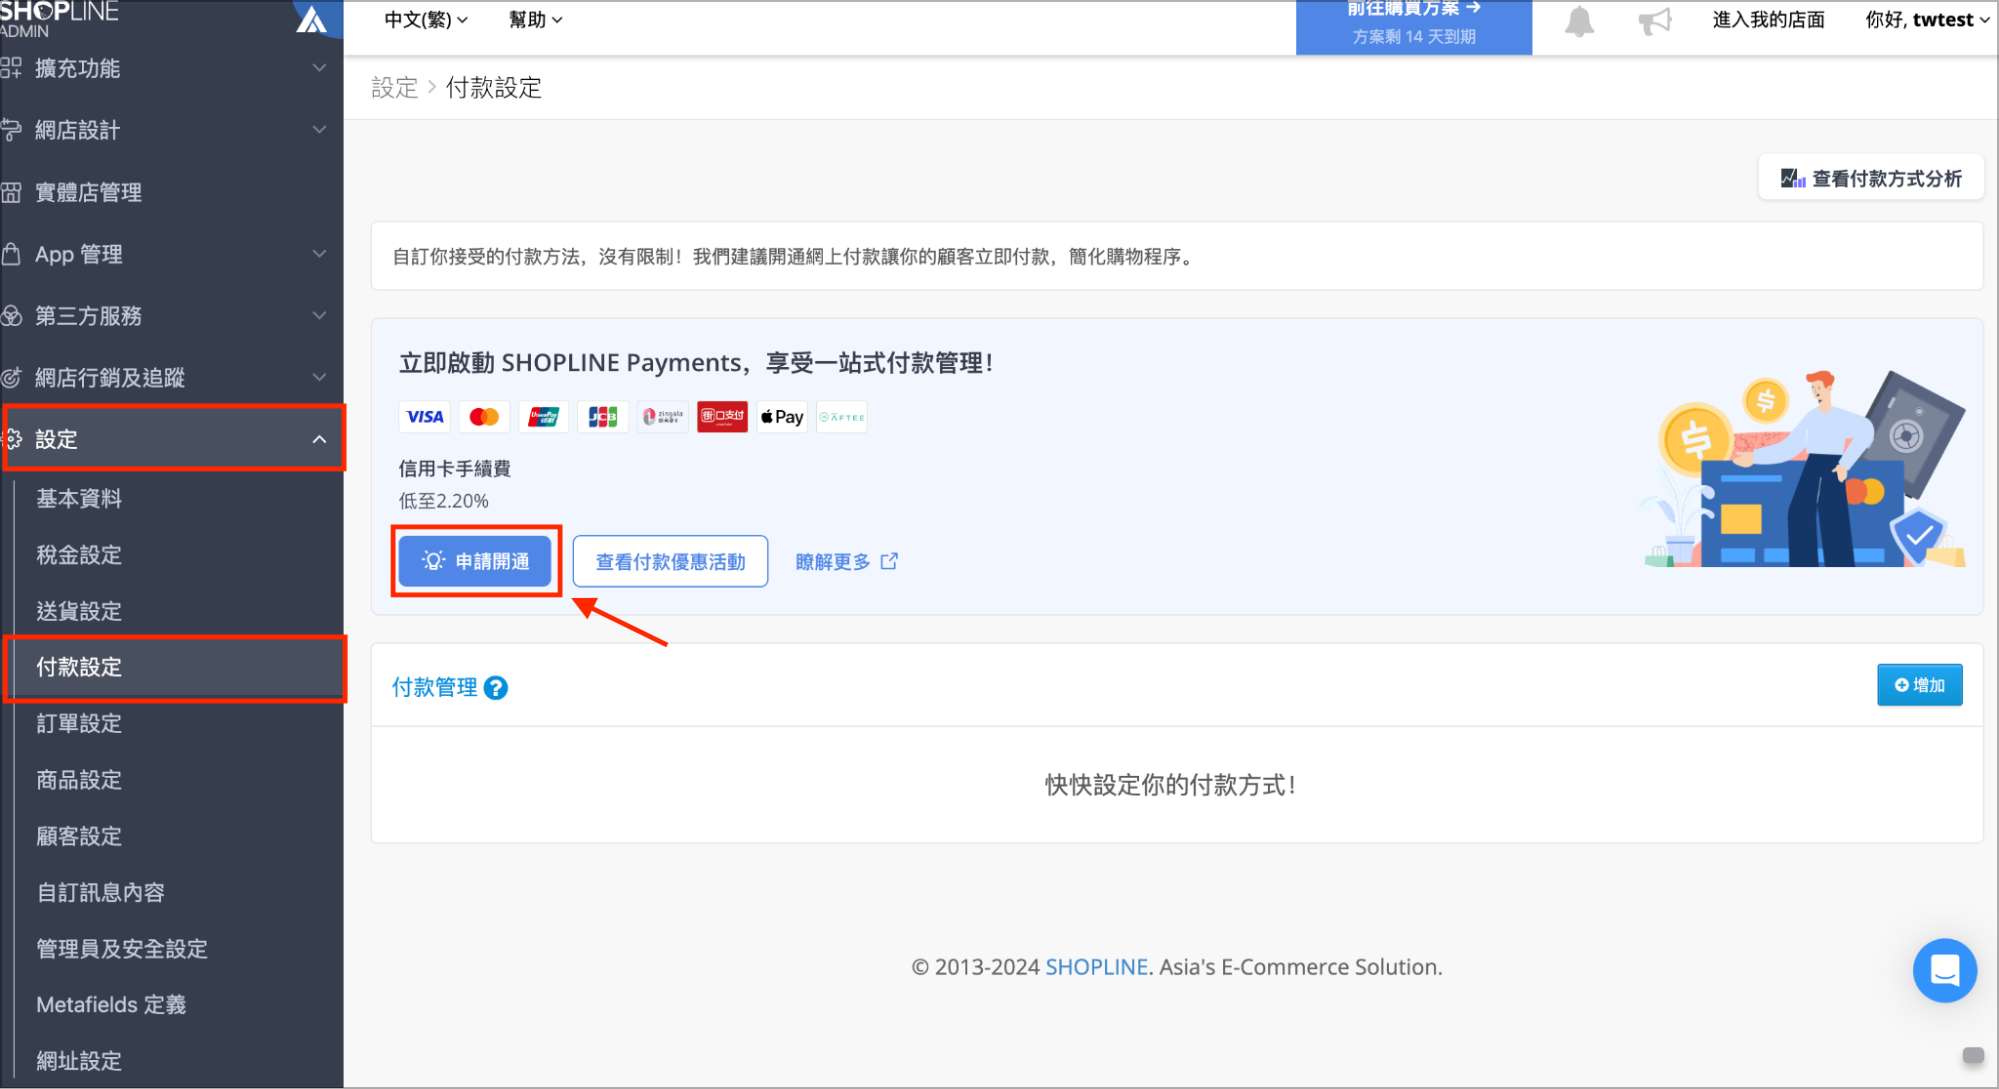Open 管理員及安全設定 in sidebar
1999x1089 pixels.
(122, 949)
